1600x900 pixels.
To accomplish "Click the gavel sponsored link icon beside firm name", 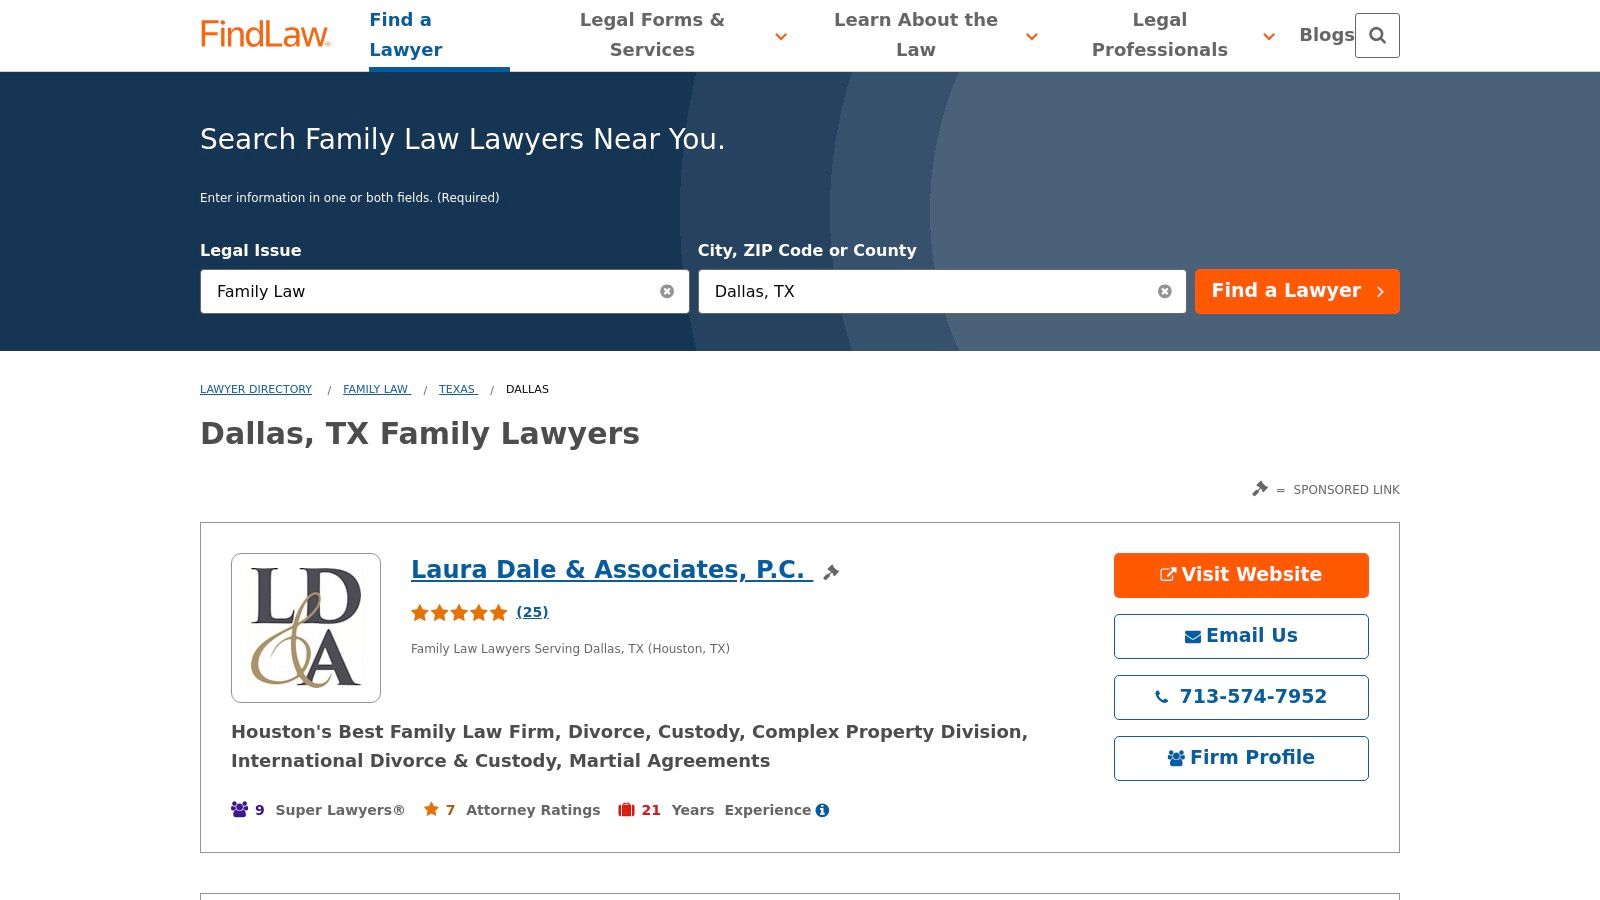I will tap(830, 572).
